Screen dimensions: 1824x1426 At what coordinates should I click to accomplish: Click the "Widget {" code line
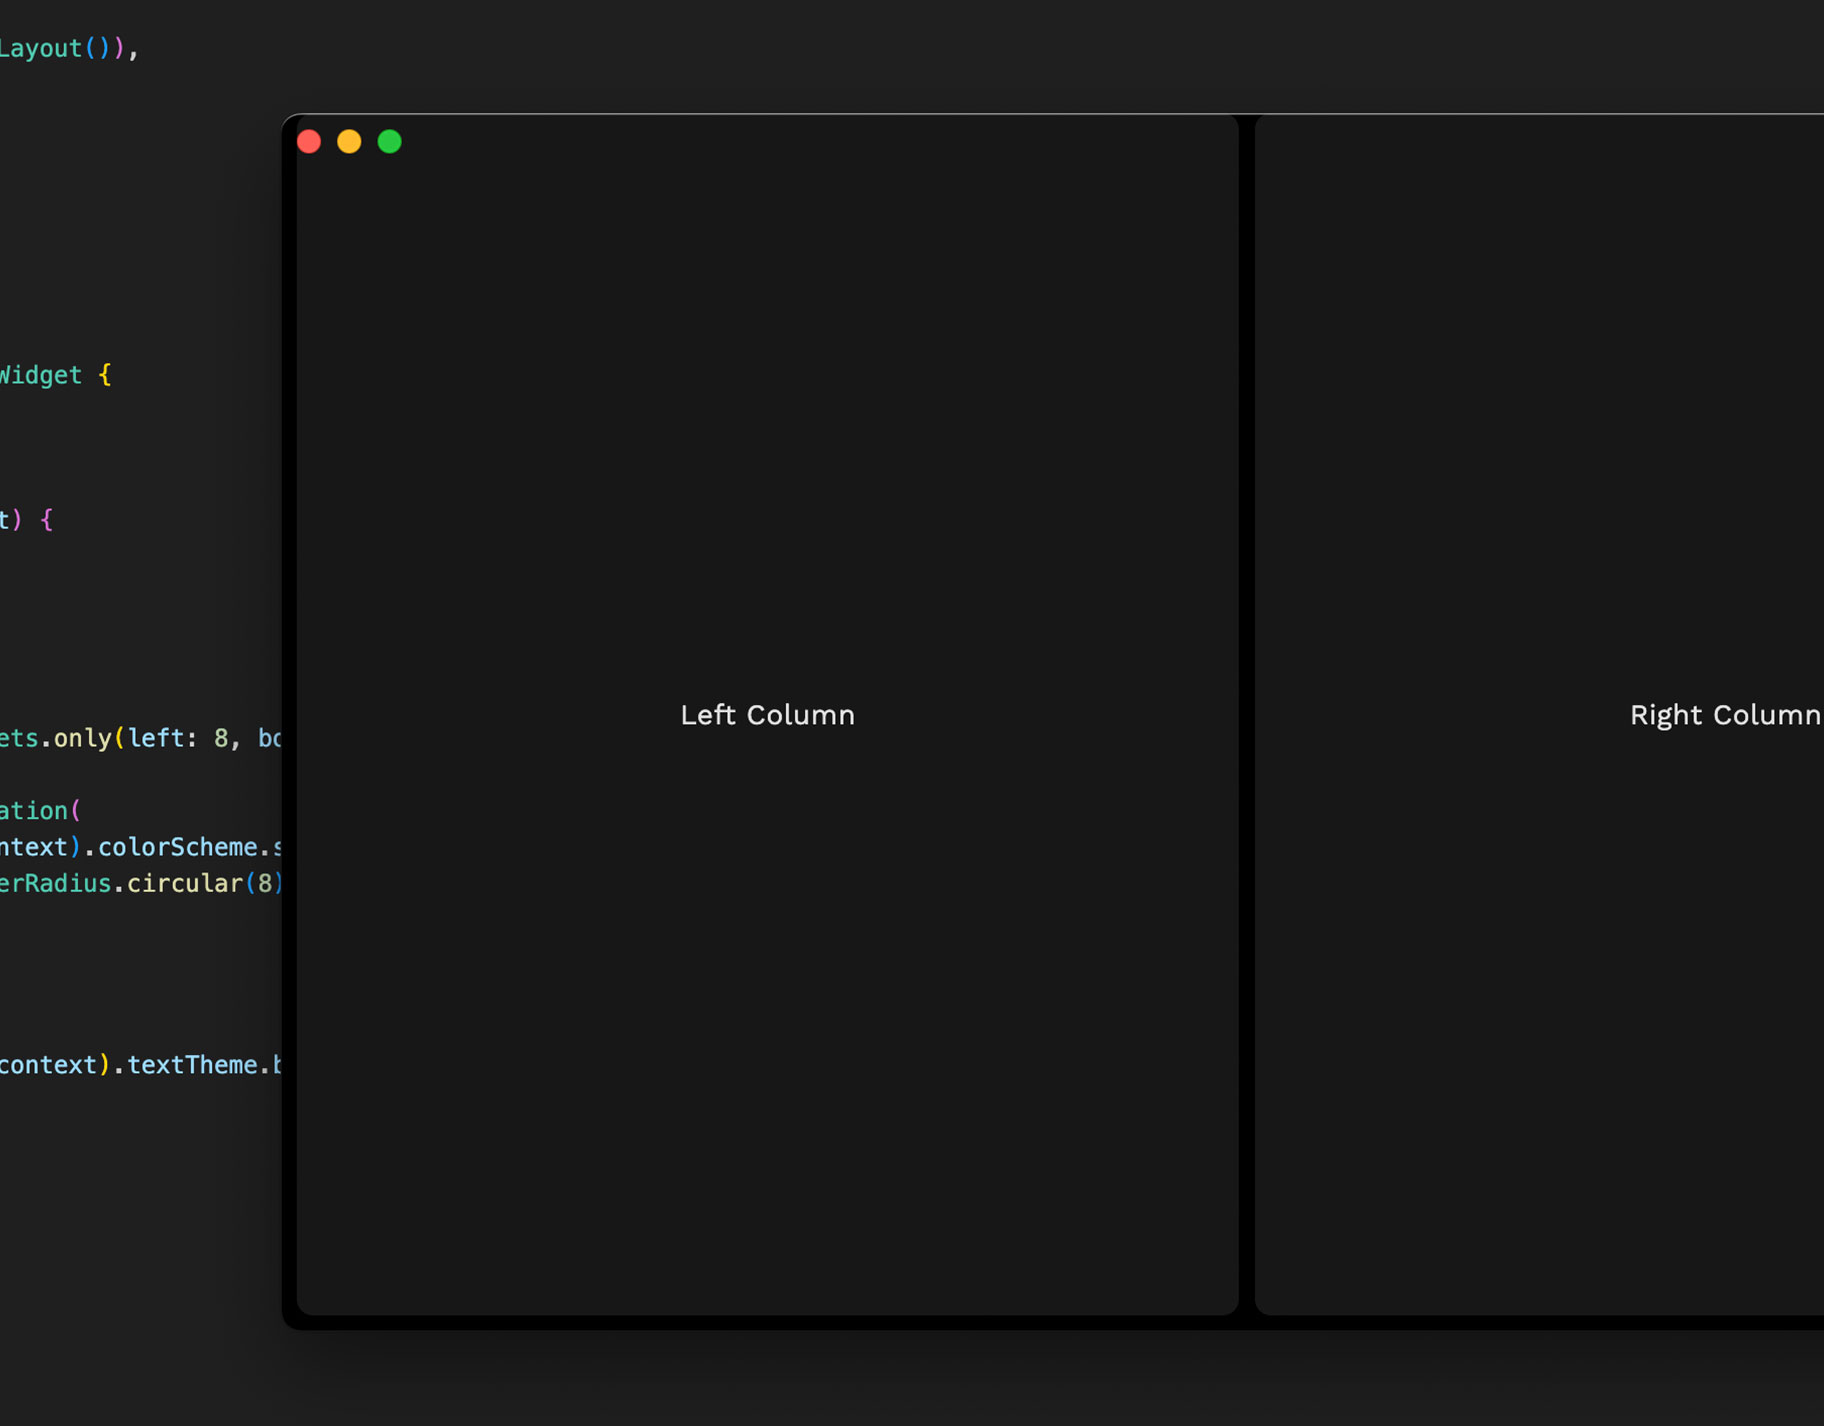coord(55,375)
